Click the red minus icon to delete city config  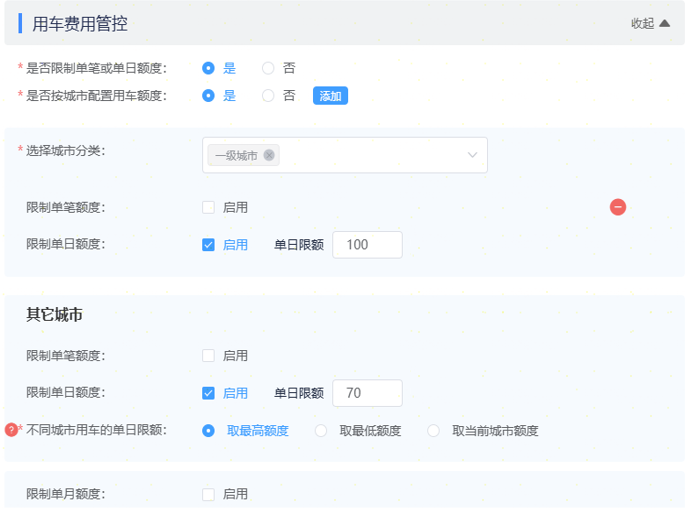point(618,207)
